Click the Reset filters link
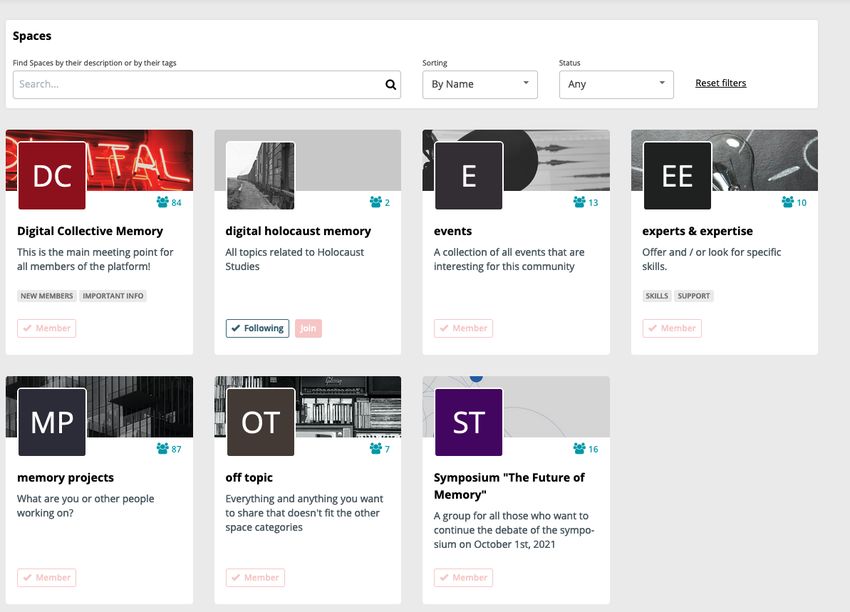The image size is (850, 612). [x=720, y=83]
